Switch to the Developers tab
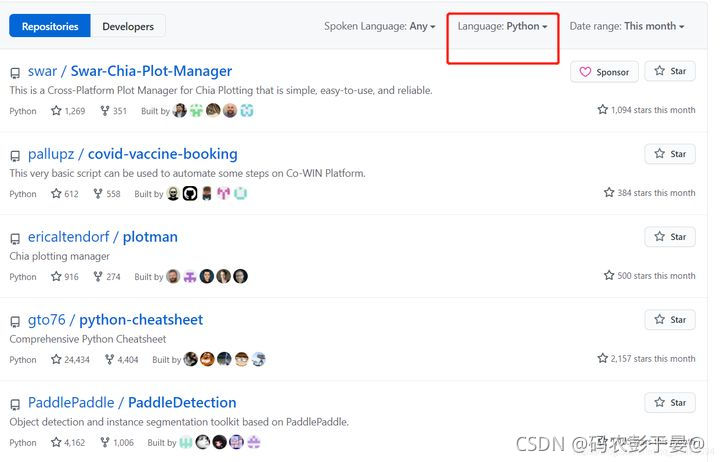This screenshot has width=720, height=462. (x=128, y=26)
